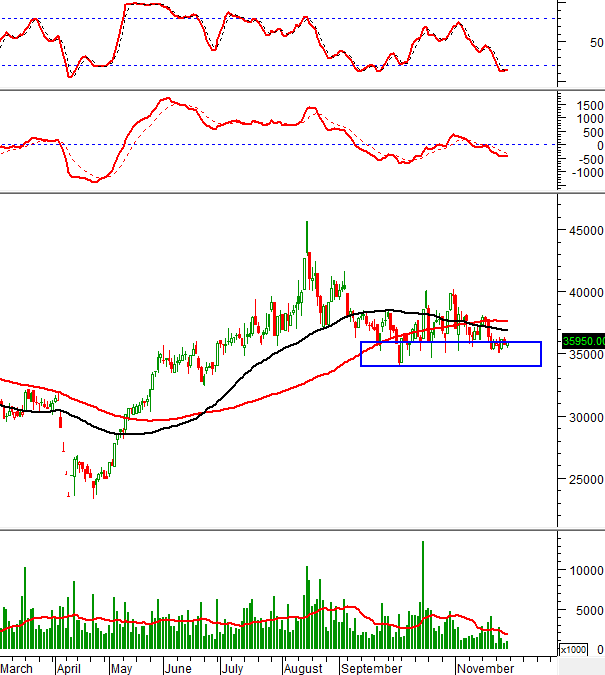Click the July label on time axis

point(231,667)
